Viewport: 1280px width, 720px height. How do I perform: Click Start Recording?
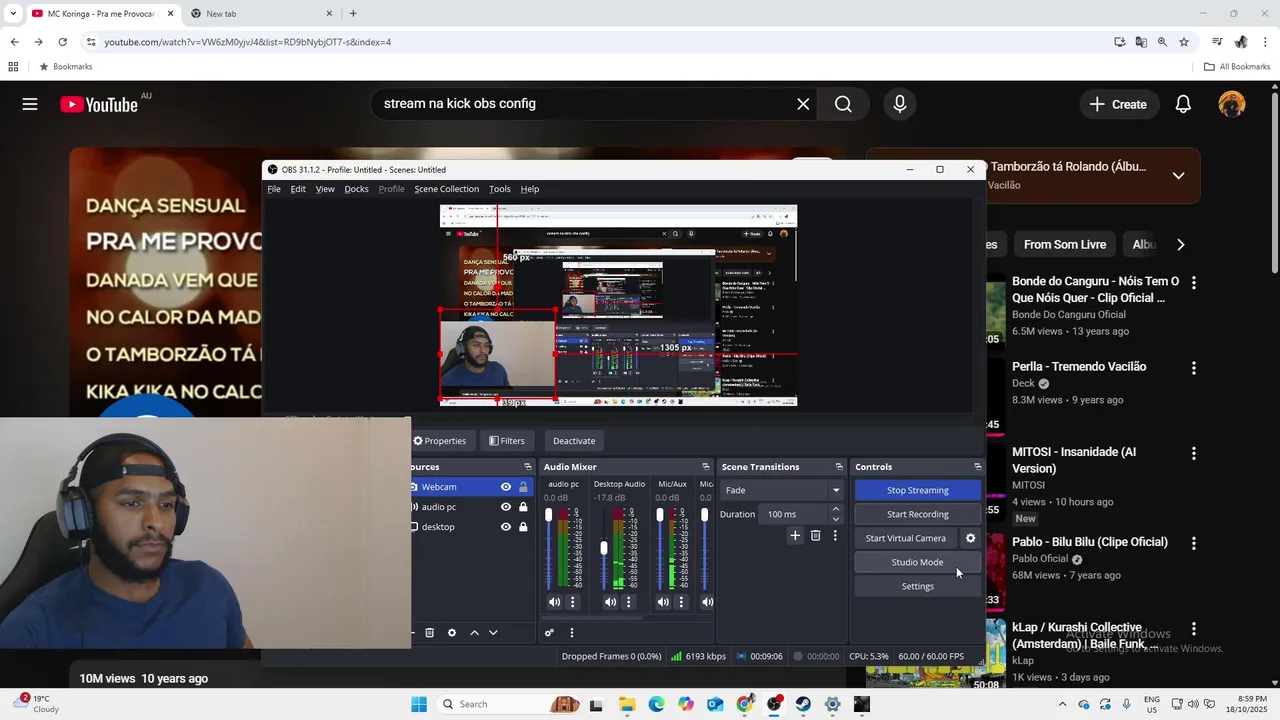pos(917,514)
